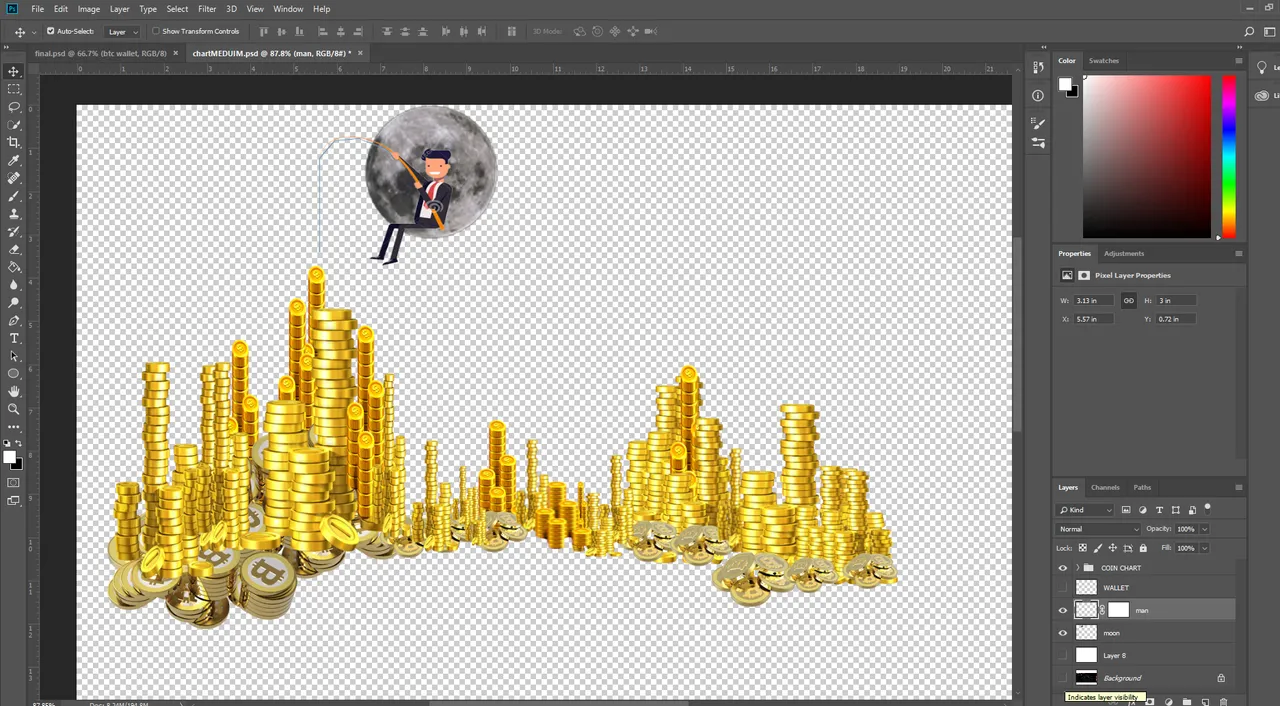Adjust the hue slider strip
This screenshot has width=1280, height=706.
[1228, 157]
